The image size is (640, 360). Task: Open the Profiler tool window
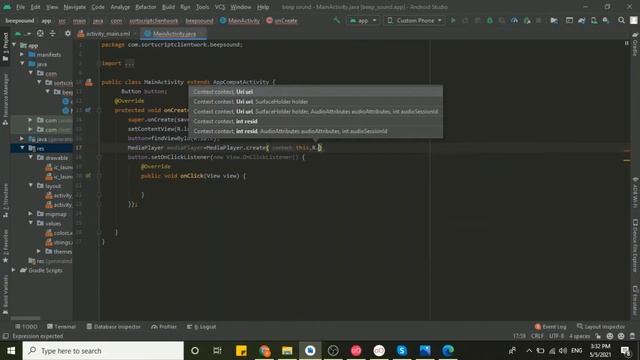[x=164, y=327]
